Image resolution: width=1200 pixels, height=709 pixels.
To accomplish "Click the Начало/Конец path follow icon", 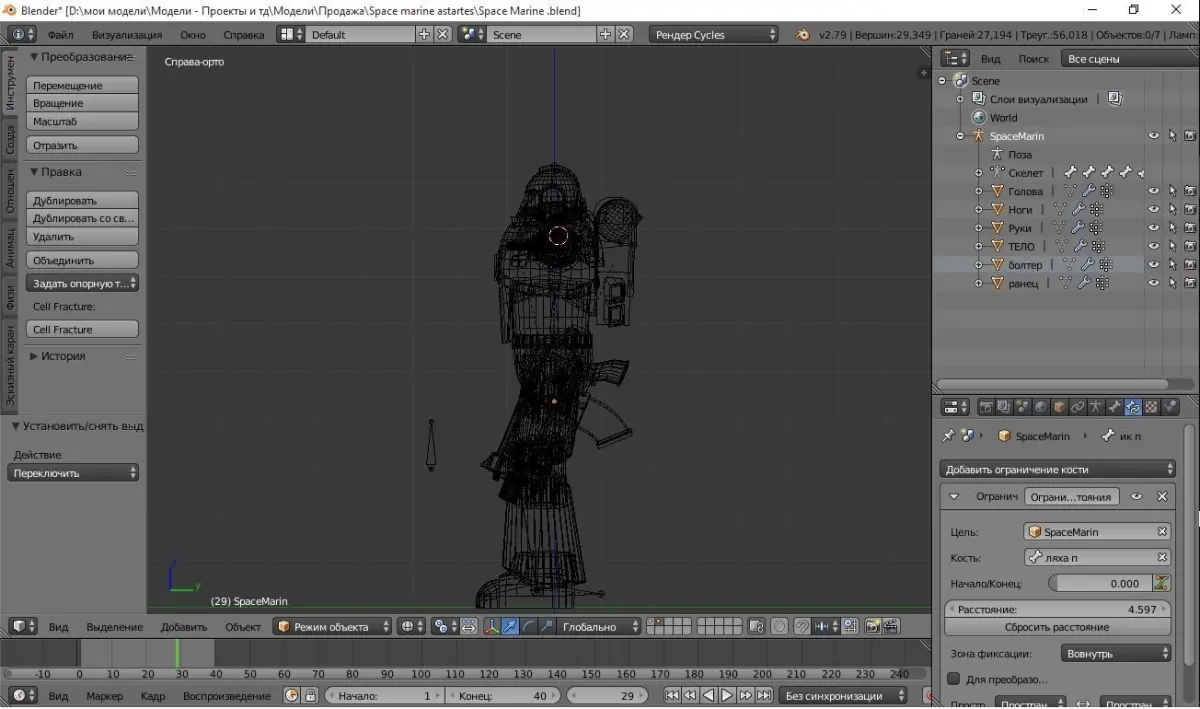I will pos(1161,583).
